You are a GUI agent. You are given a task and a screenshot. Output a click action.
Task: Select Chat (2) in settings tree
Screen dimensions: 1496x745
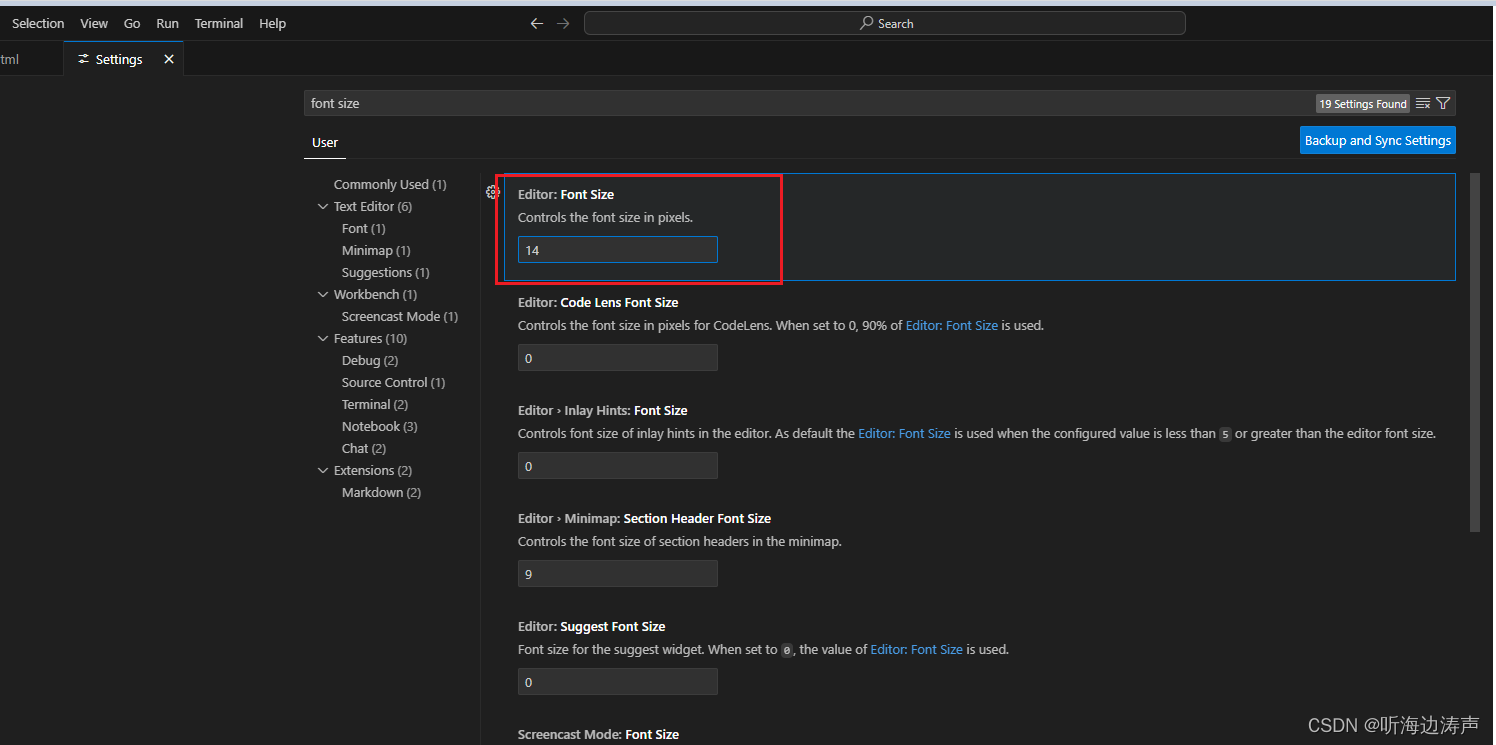(x=364, y=448)
